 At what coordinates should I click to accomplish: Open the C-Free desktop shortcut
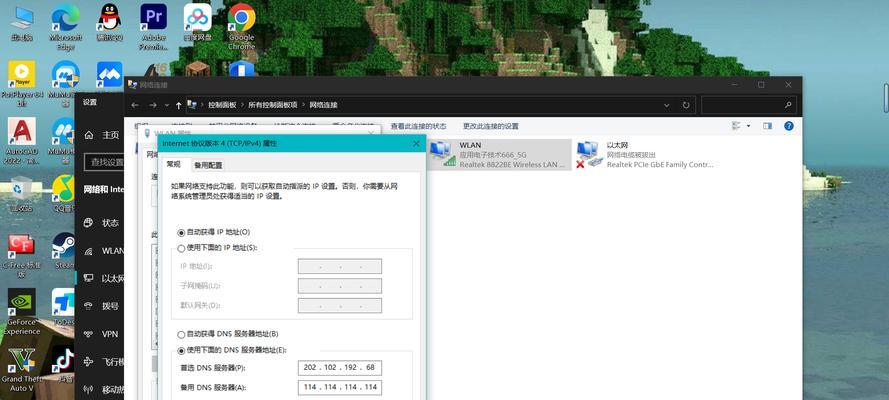(x=22, y=255)
